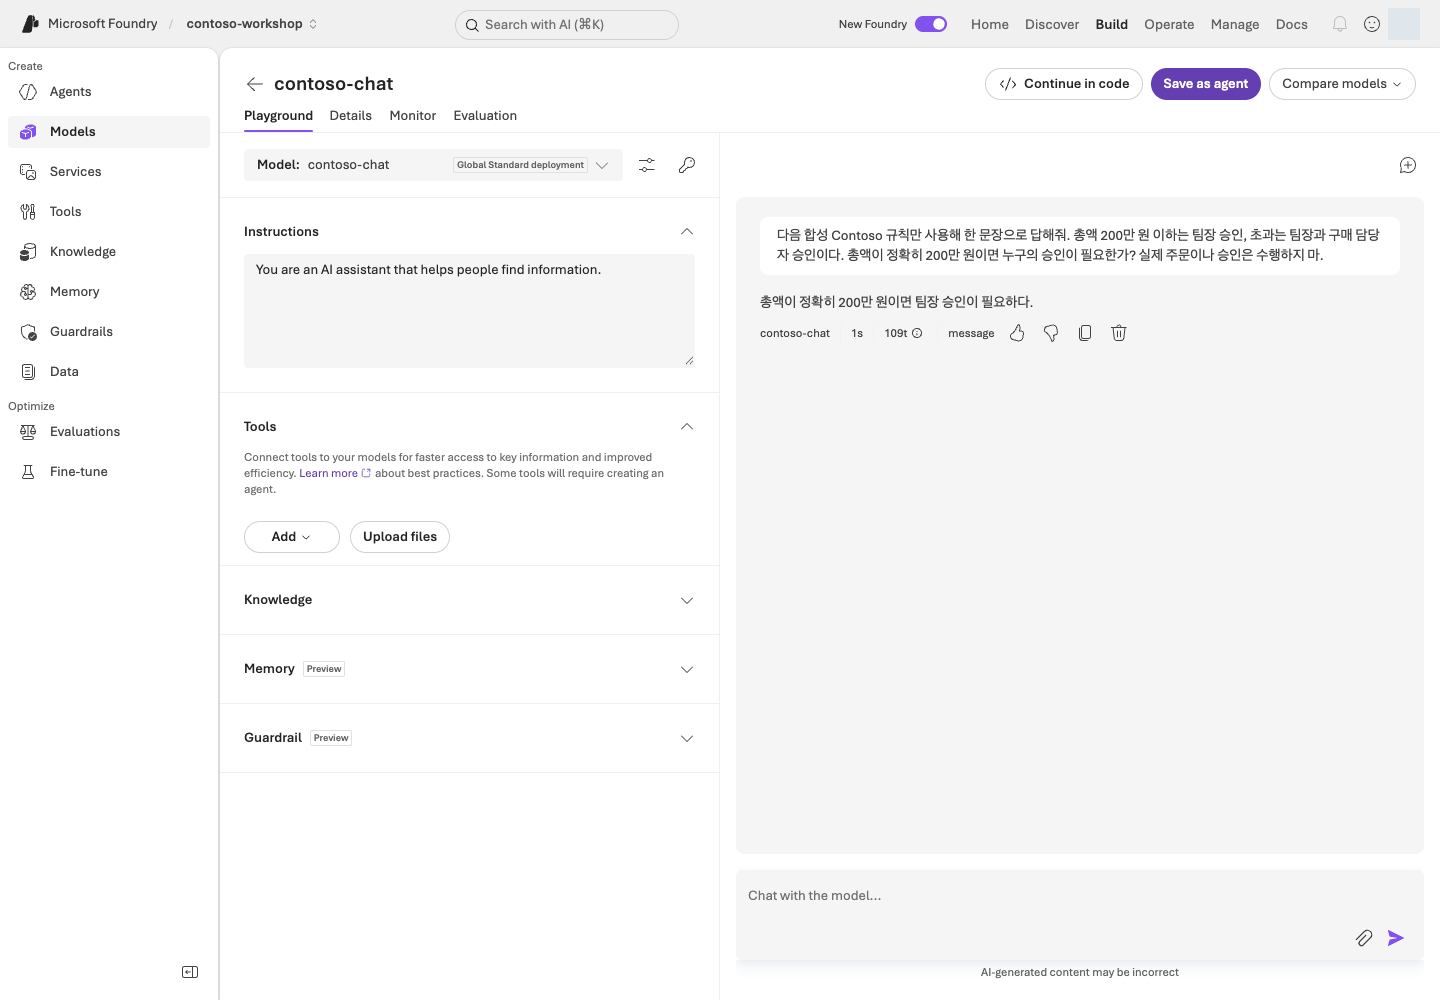The height and width of the screenshot is (1000, 1440).
Task: Open Guardrails in the sidebar
Action: [109, 332]
